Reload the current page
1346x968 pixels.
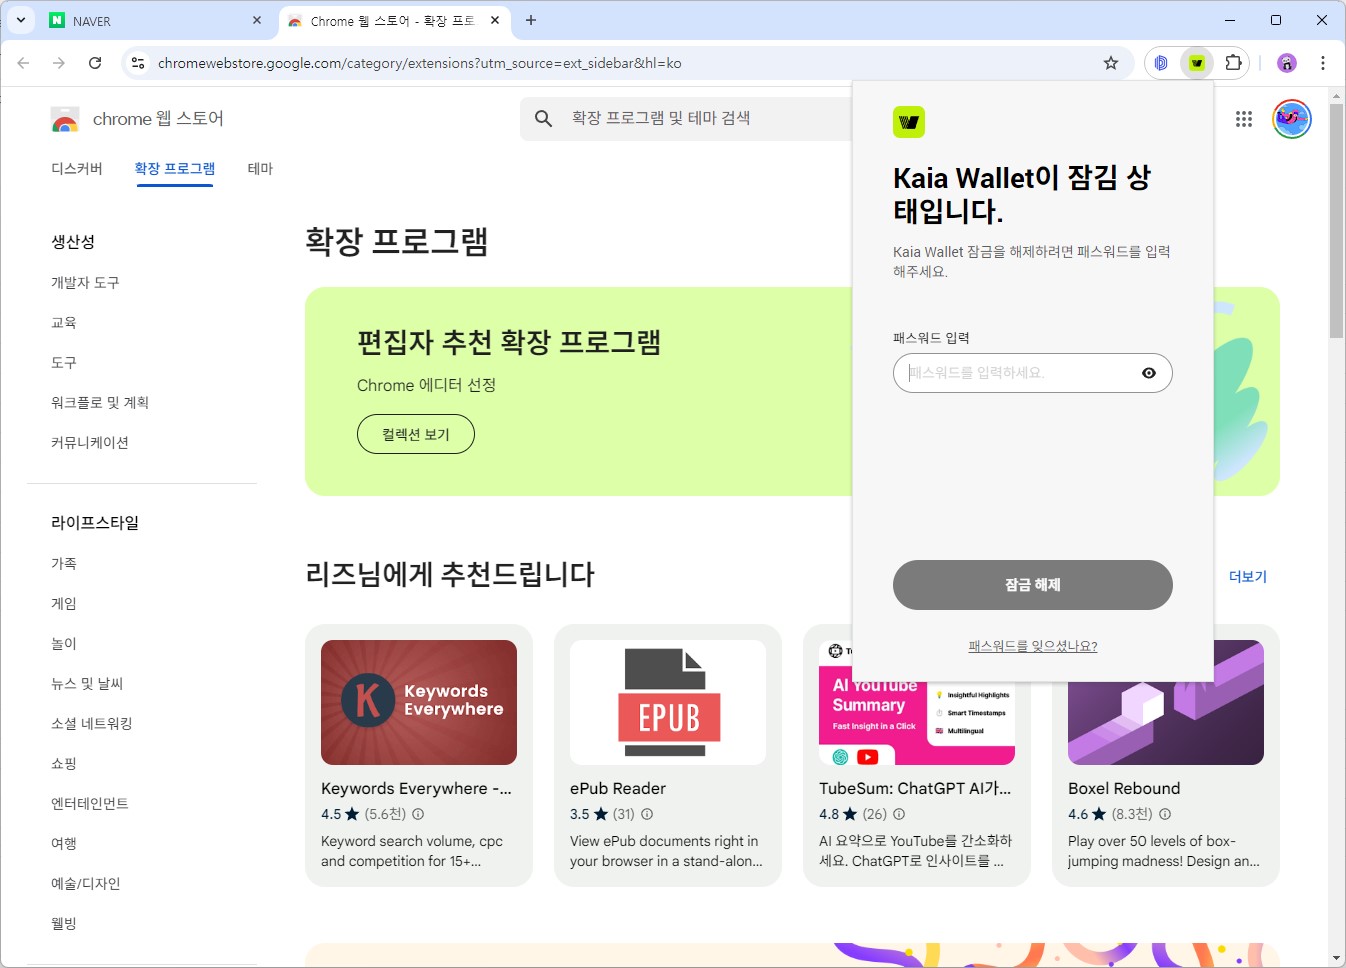(95, 63)
